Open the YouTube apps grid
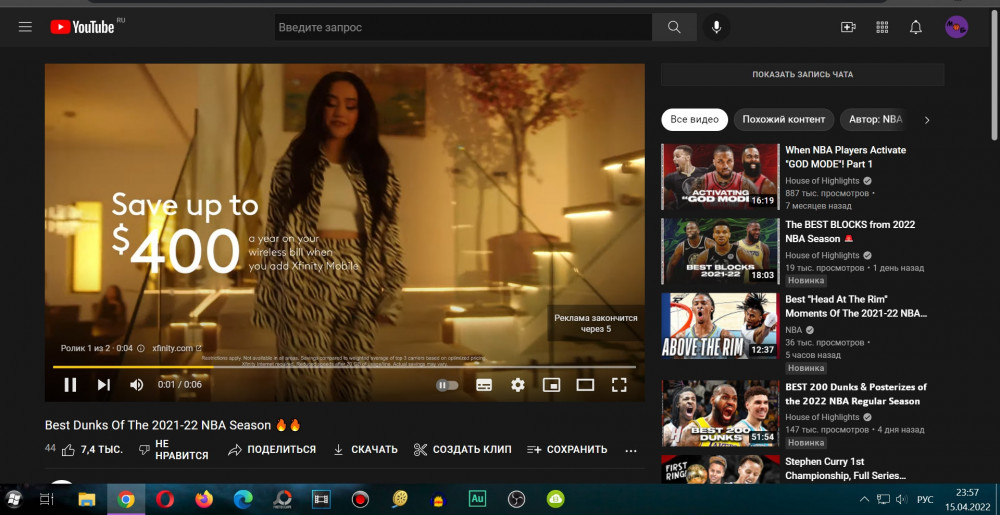 pyautogui.click(x=882, y=27)
